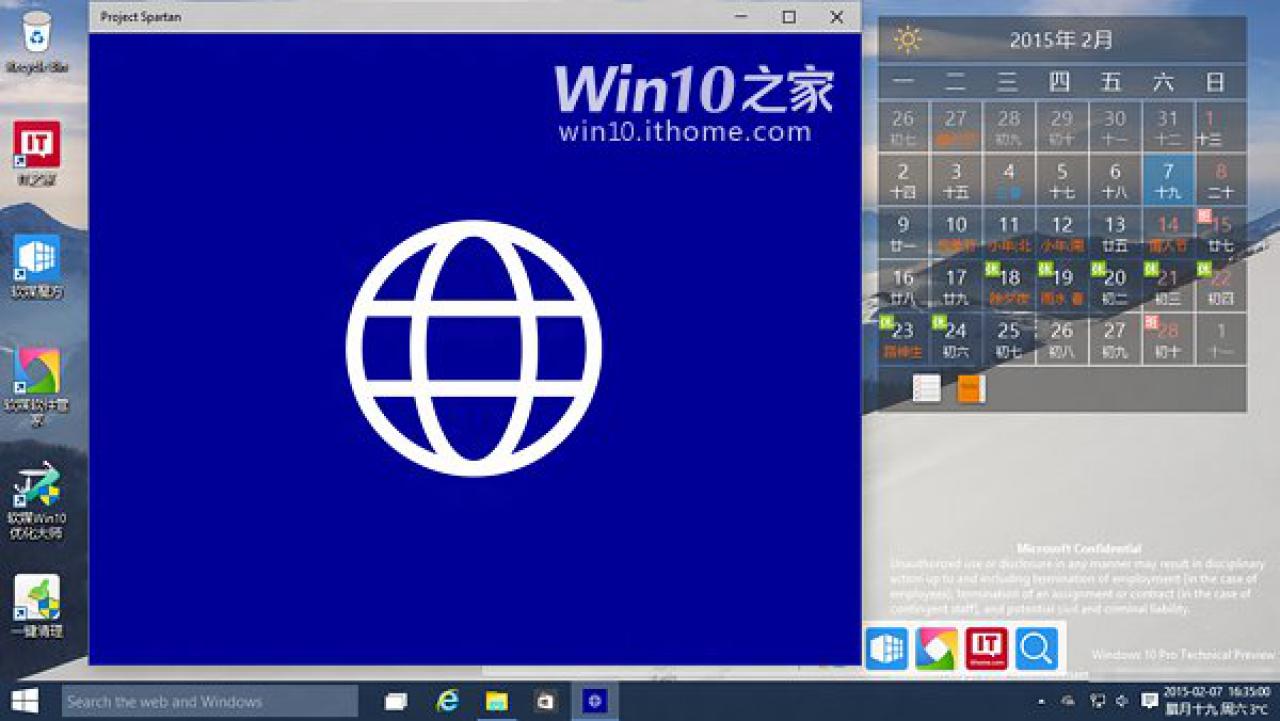Click the blue cube icon in floating dock
1280x721 pixels.
tap(887, 649)
